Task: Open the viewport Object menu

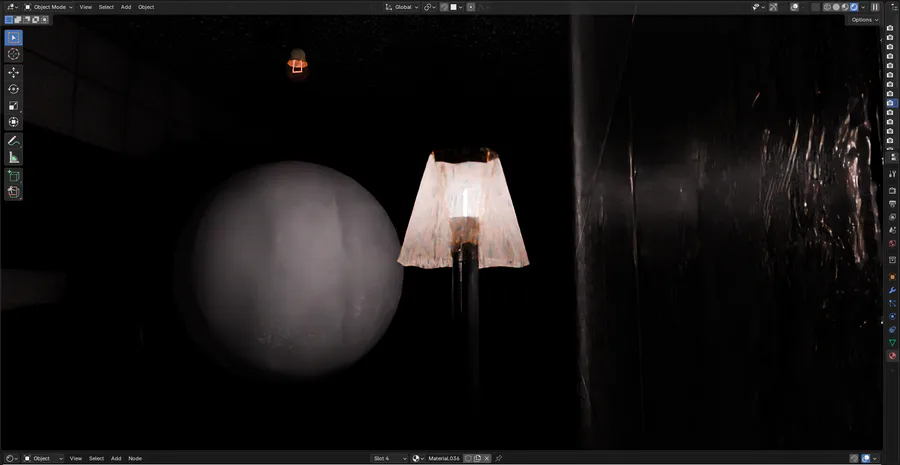Action: pyautogui.click(x=146, y=7)
